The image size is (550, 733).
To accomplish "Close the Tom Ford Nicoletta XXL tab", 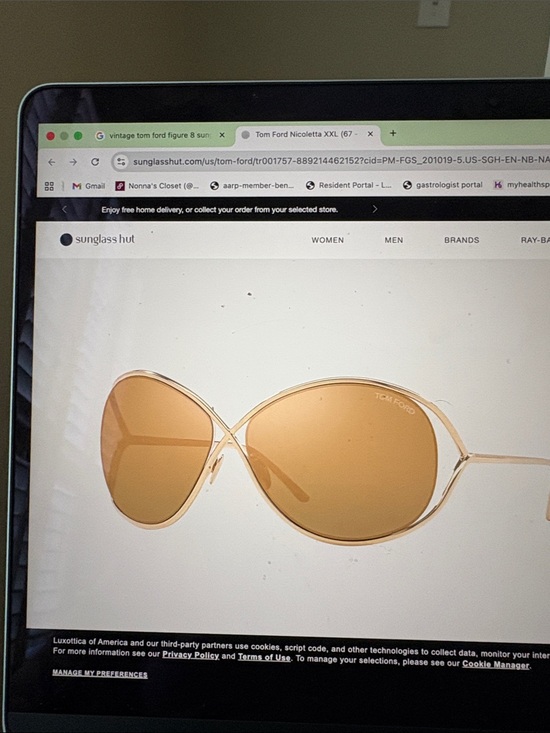I will (x=370, y=134).
